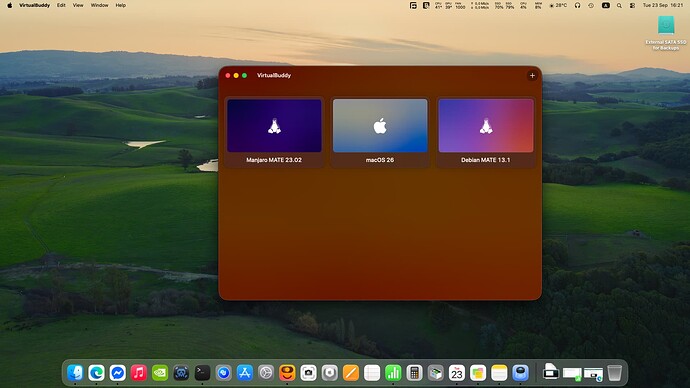Click the headphones icon in the menu bar
Viewport: 690px width, 388px height.
coord(577,5)
